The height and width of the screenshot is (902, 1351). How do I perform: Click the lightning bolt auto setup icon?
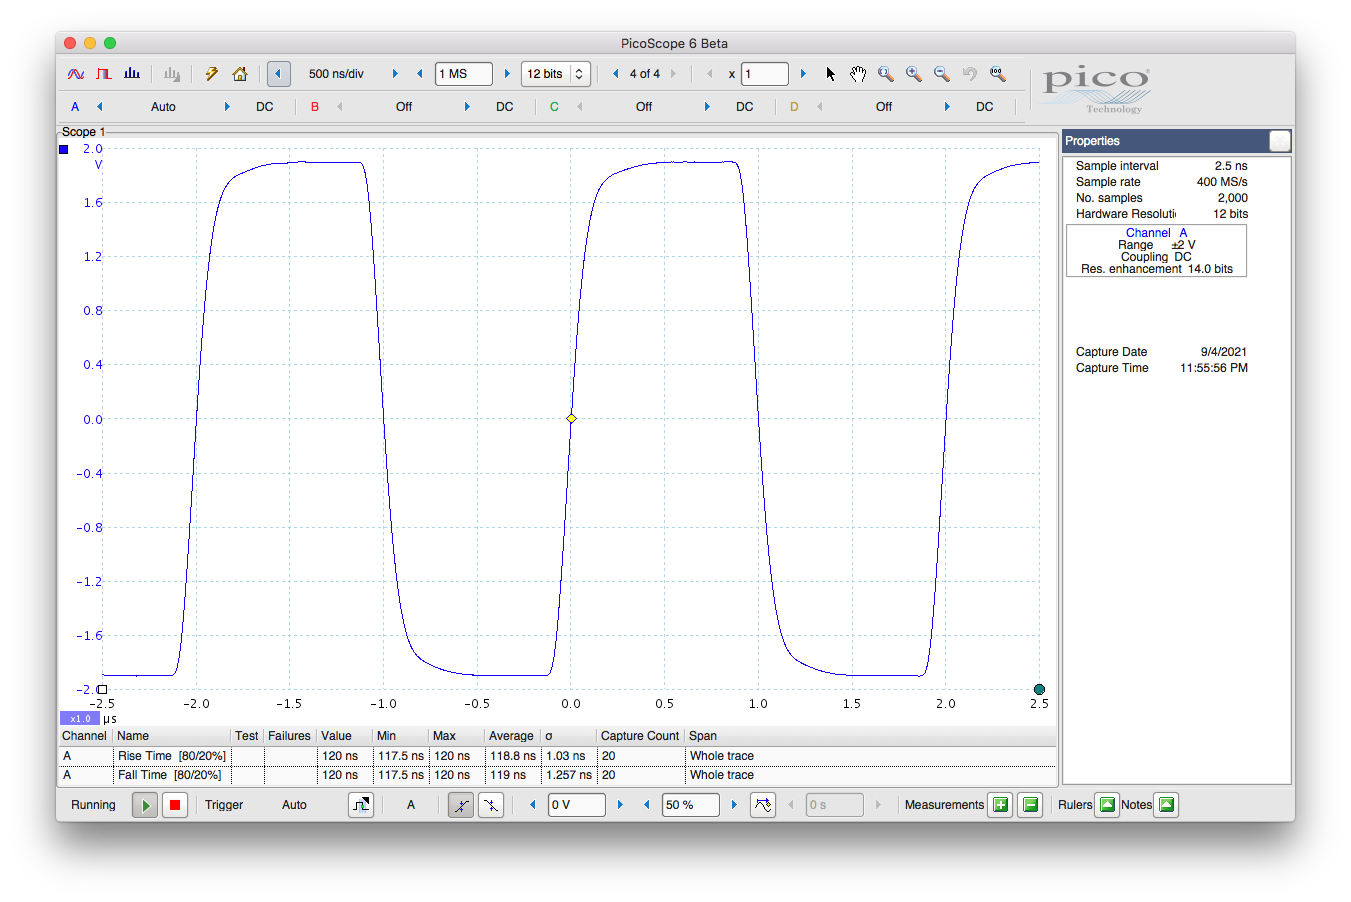click(x=212, y=74)
